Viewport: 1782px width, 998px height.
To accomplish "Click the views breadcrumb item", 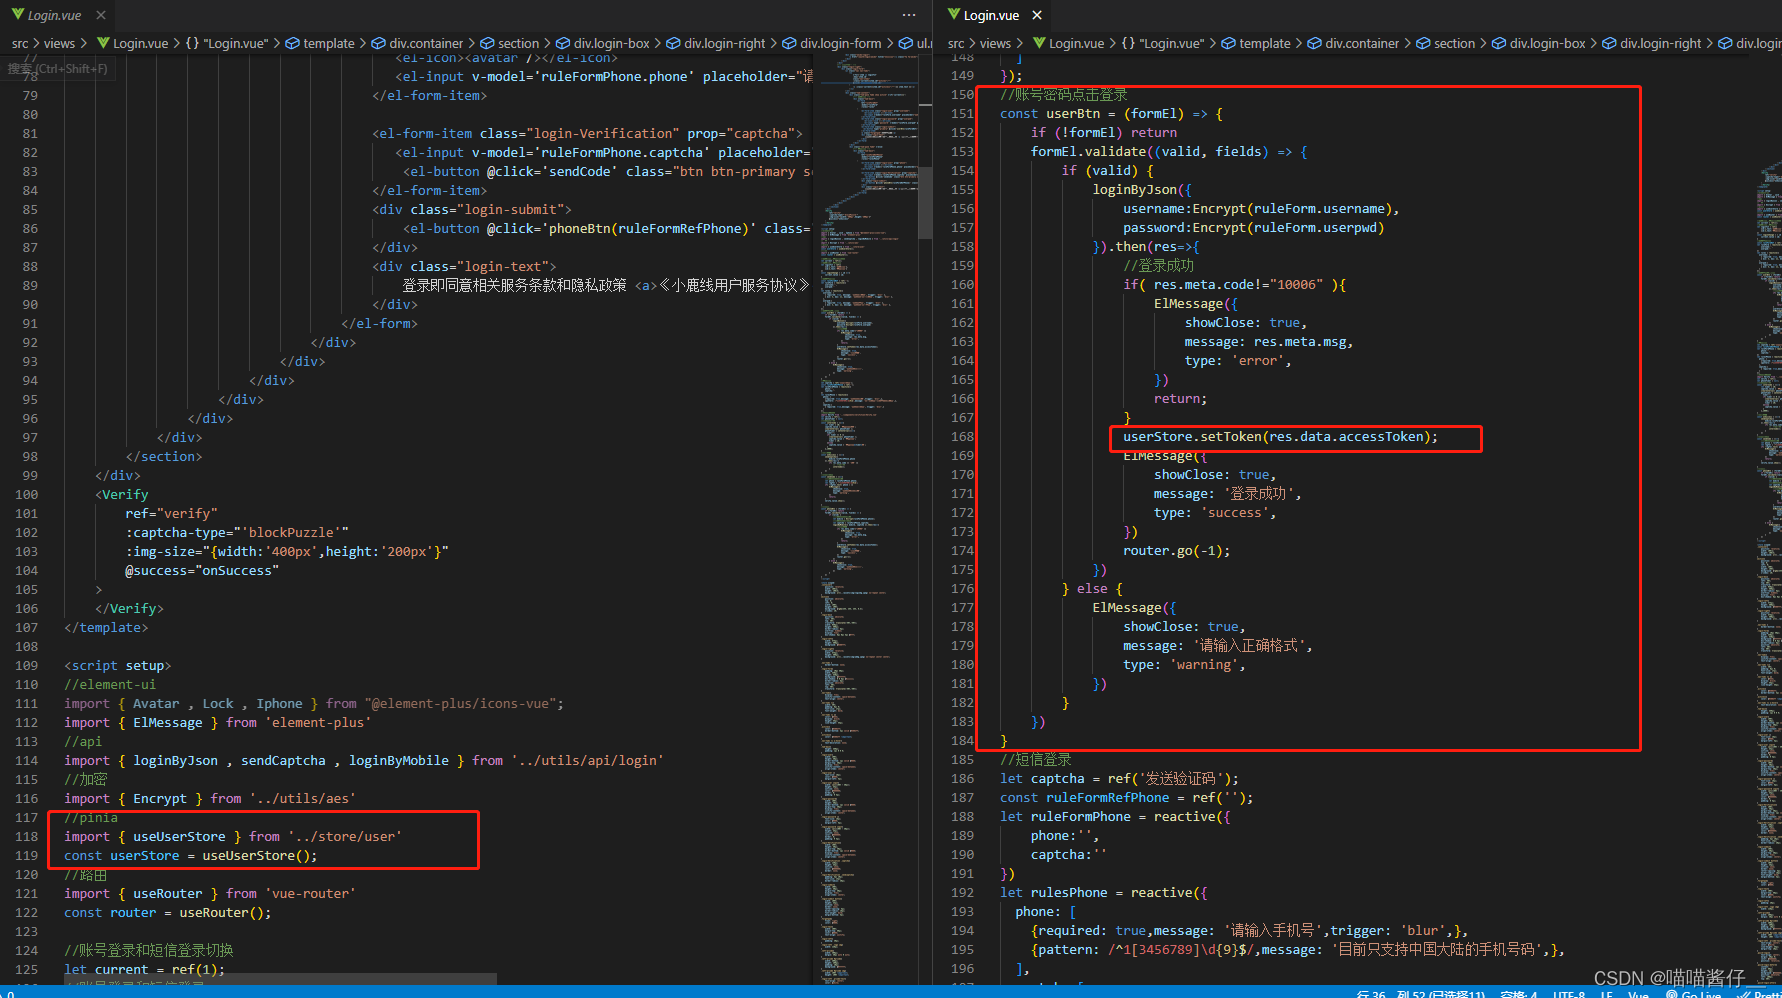I will tap(59, 43).
